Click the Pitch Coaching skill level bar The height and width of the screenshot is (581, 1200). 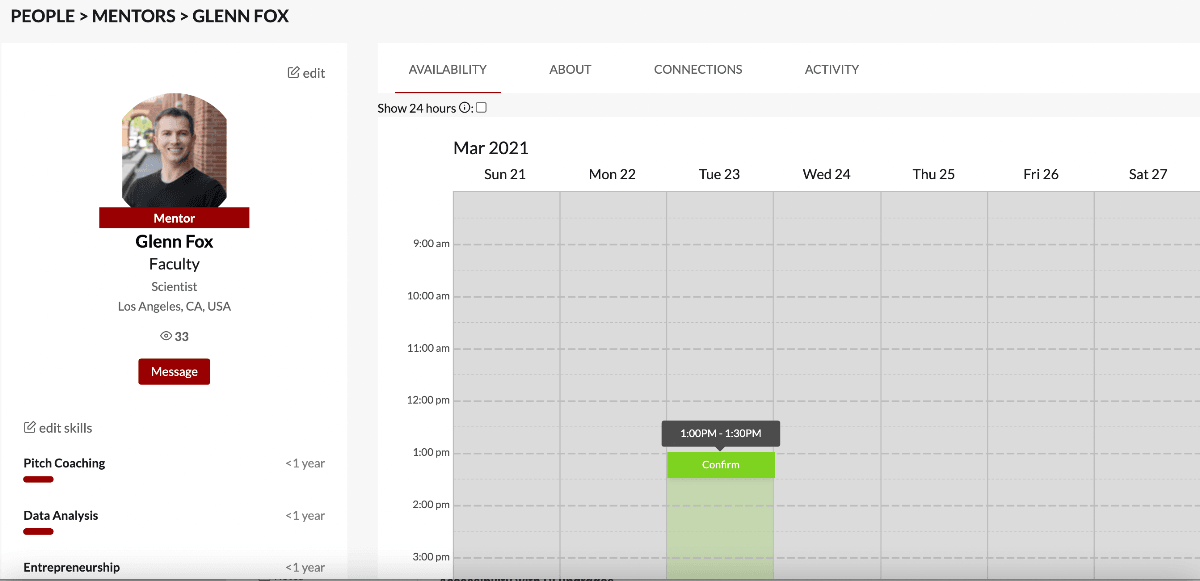pos(38,480)
